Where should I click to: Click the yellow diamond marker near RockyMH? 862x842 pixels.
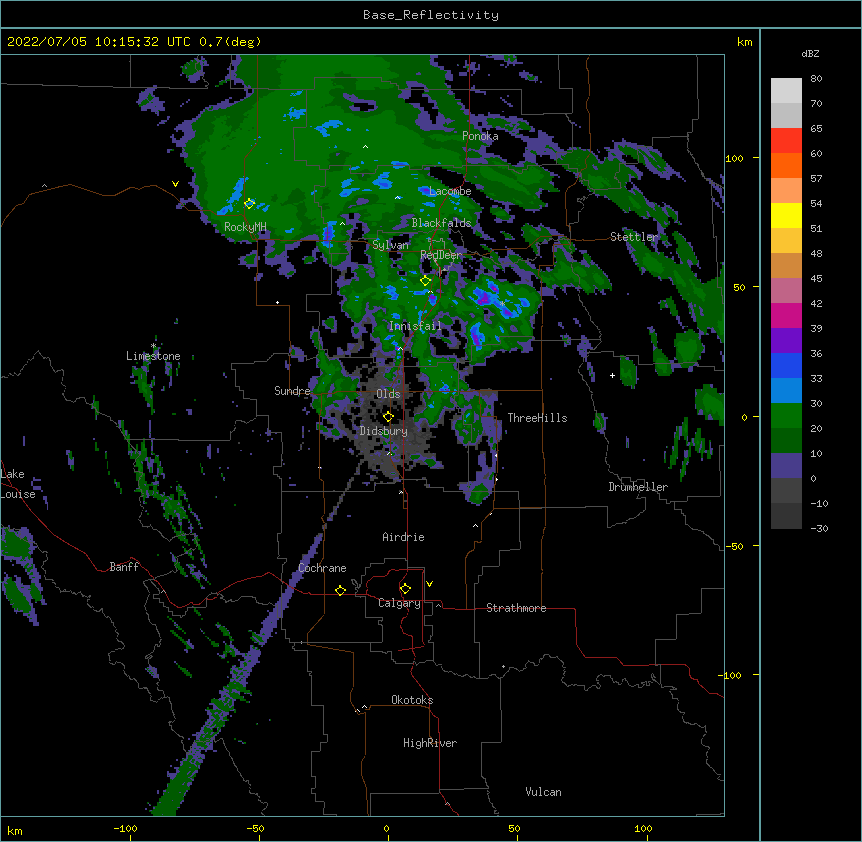(x=250, y=203)
